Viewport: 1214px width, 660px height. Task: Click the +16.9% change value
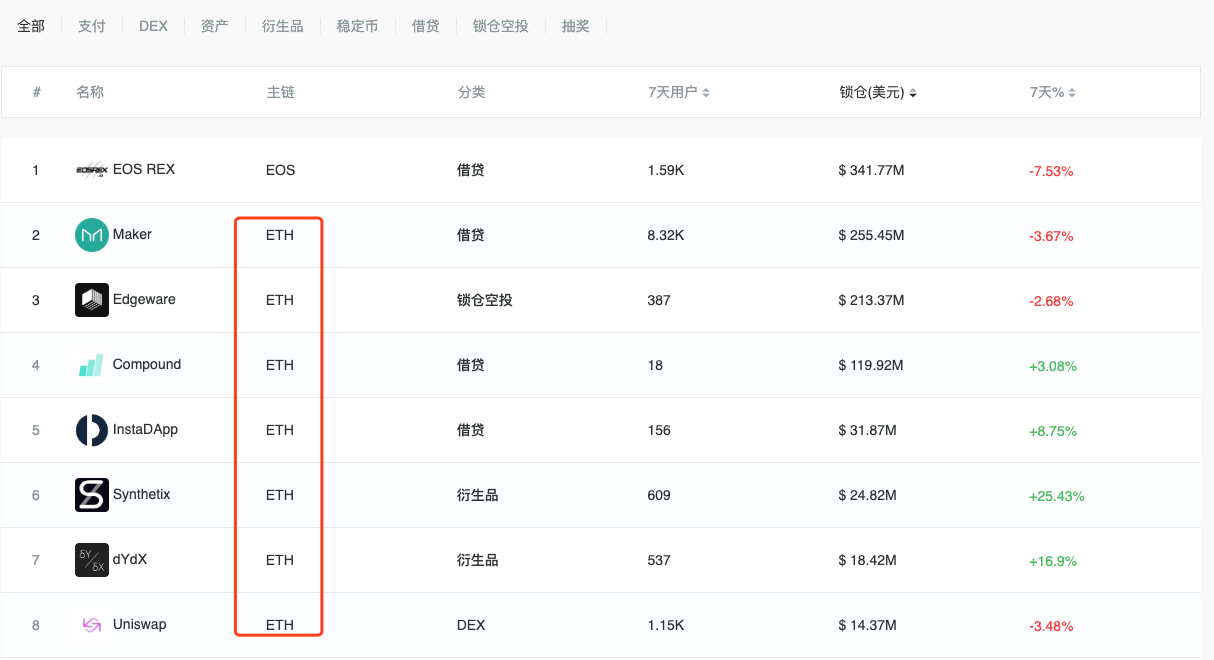1053,561
